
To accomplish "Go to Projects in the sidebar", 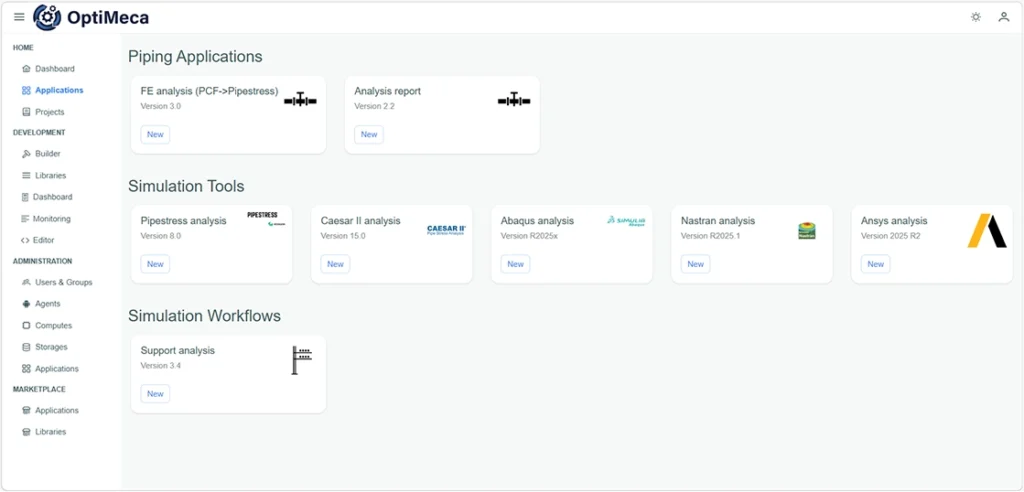I will 49,112.
